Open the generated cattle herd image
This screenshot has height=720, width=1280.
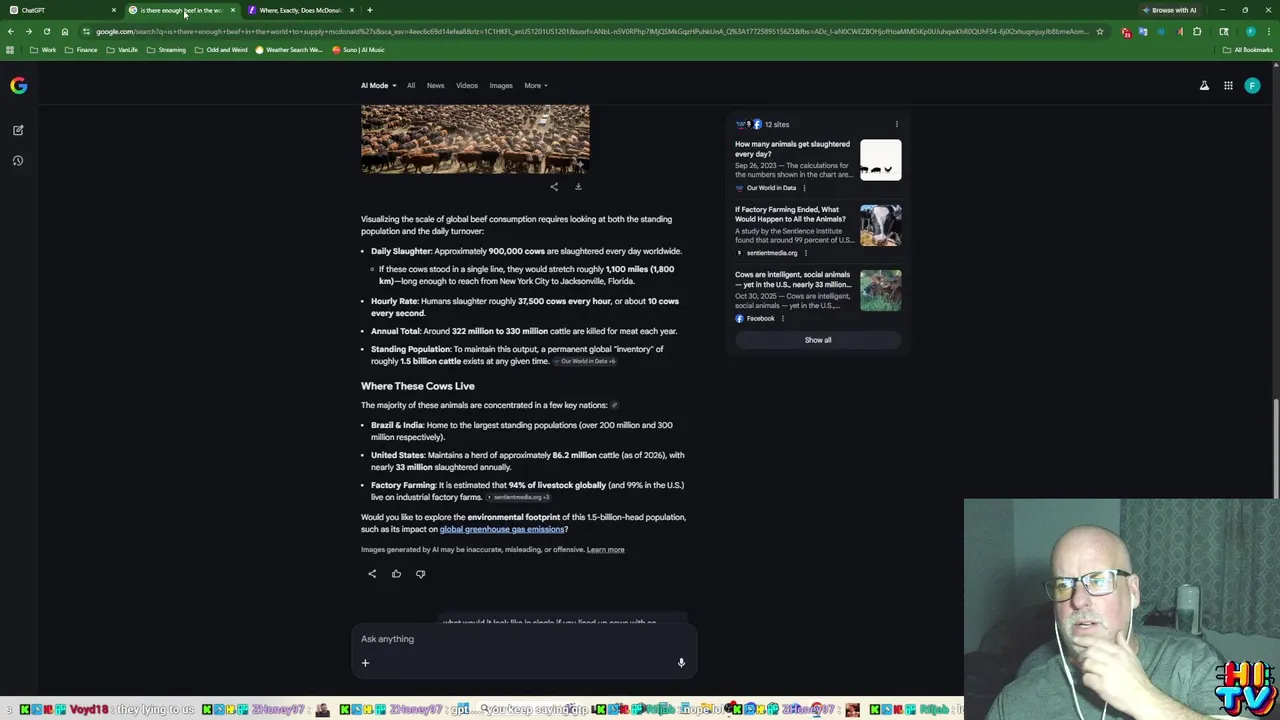pos(475,139)
